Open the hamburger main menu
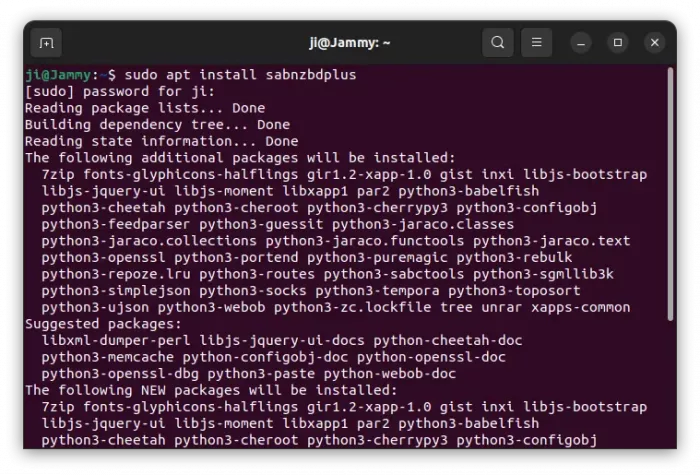This screenshot has height=475, width=700. click(537, 43)
